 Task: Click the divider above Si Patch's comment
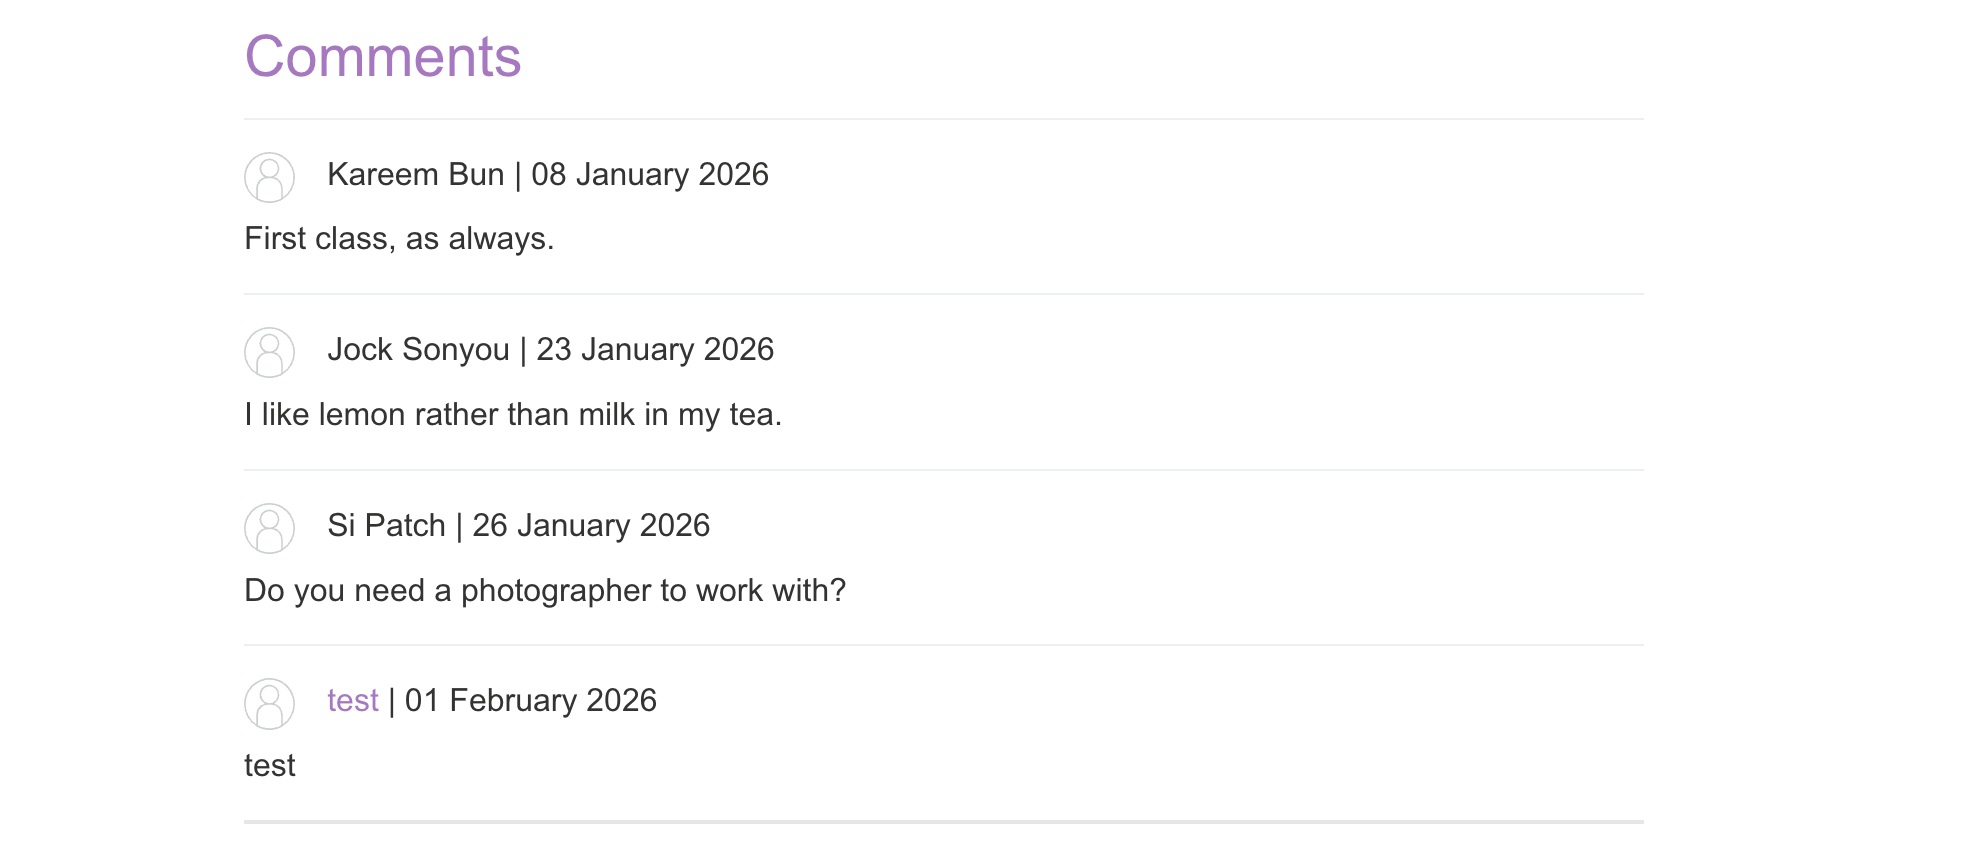click(x=944, y=470)
